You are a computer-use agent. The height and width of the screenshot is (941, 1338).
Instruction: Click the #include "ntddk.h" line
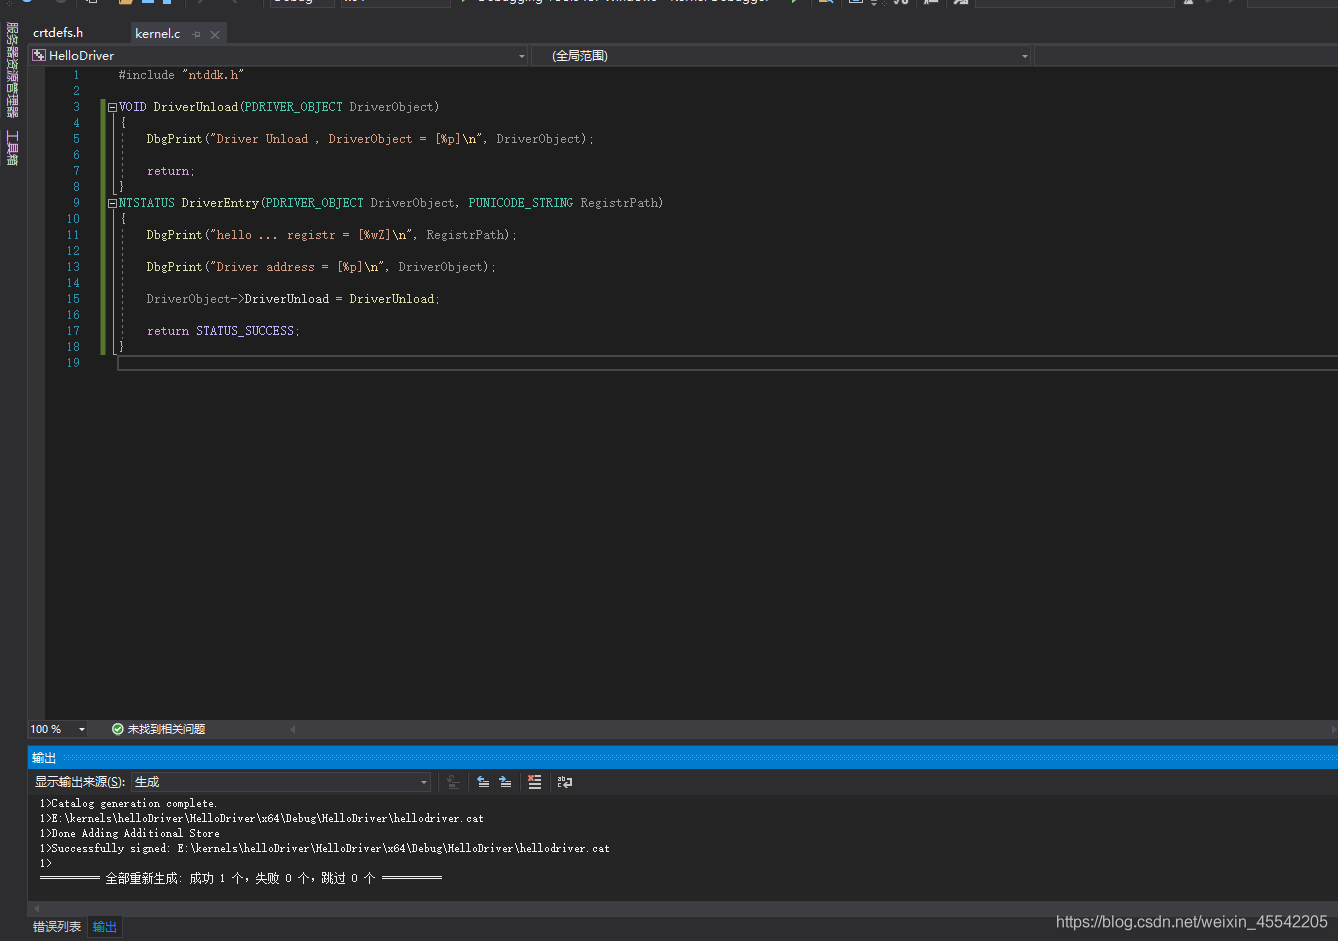pyautogui.click(x=181, y=75)
